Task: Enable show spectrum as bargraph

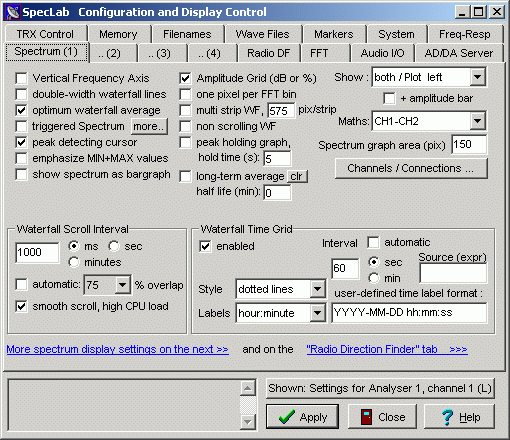Action: [21, 174]
